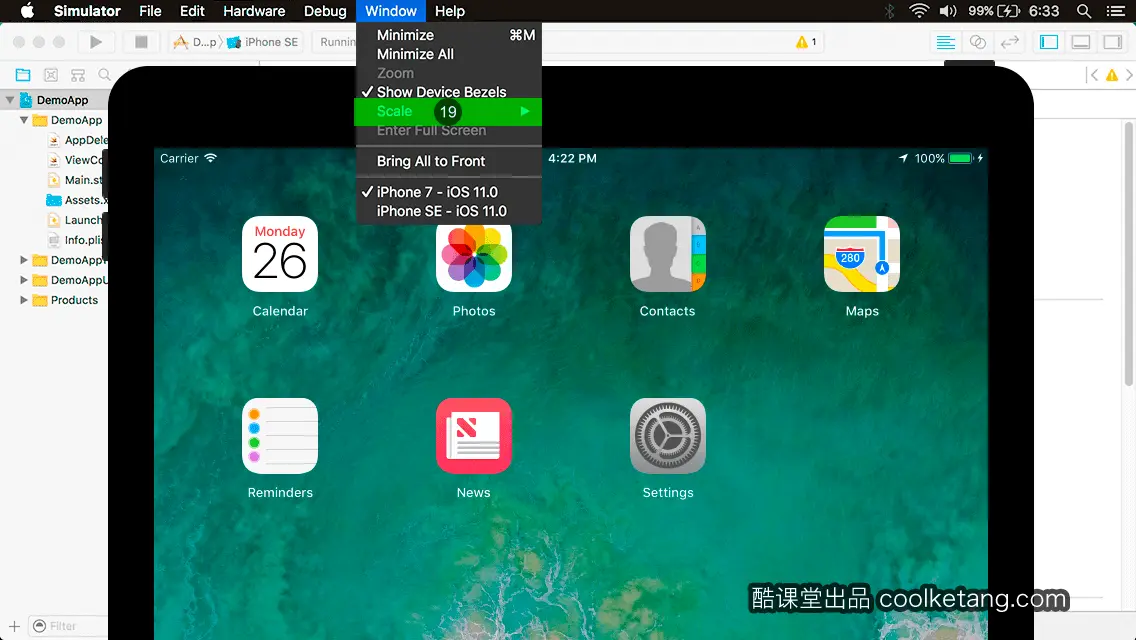Choose the DemoApp scheme in toolbar
1136x640 pixels.
195,42
